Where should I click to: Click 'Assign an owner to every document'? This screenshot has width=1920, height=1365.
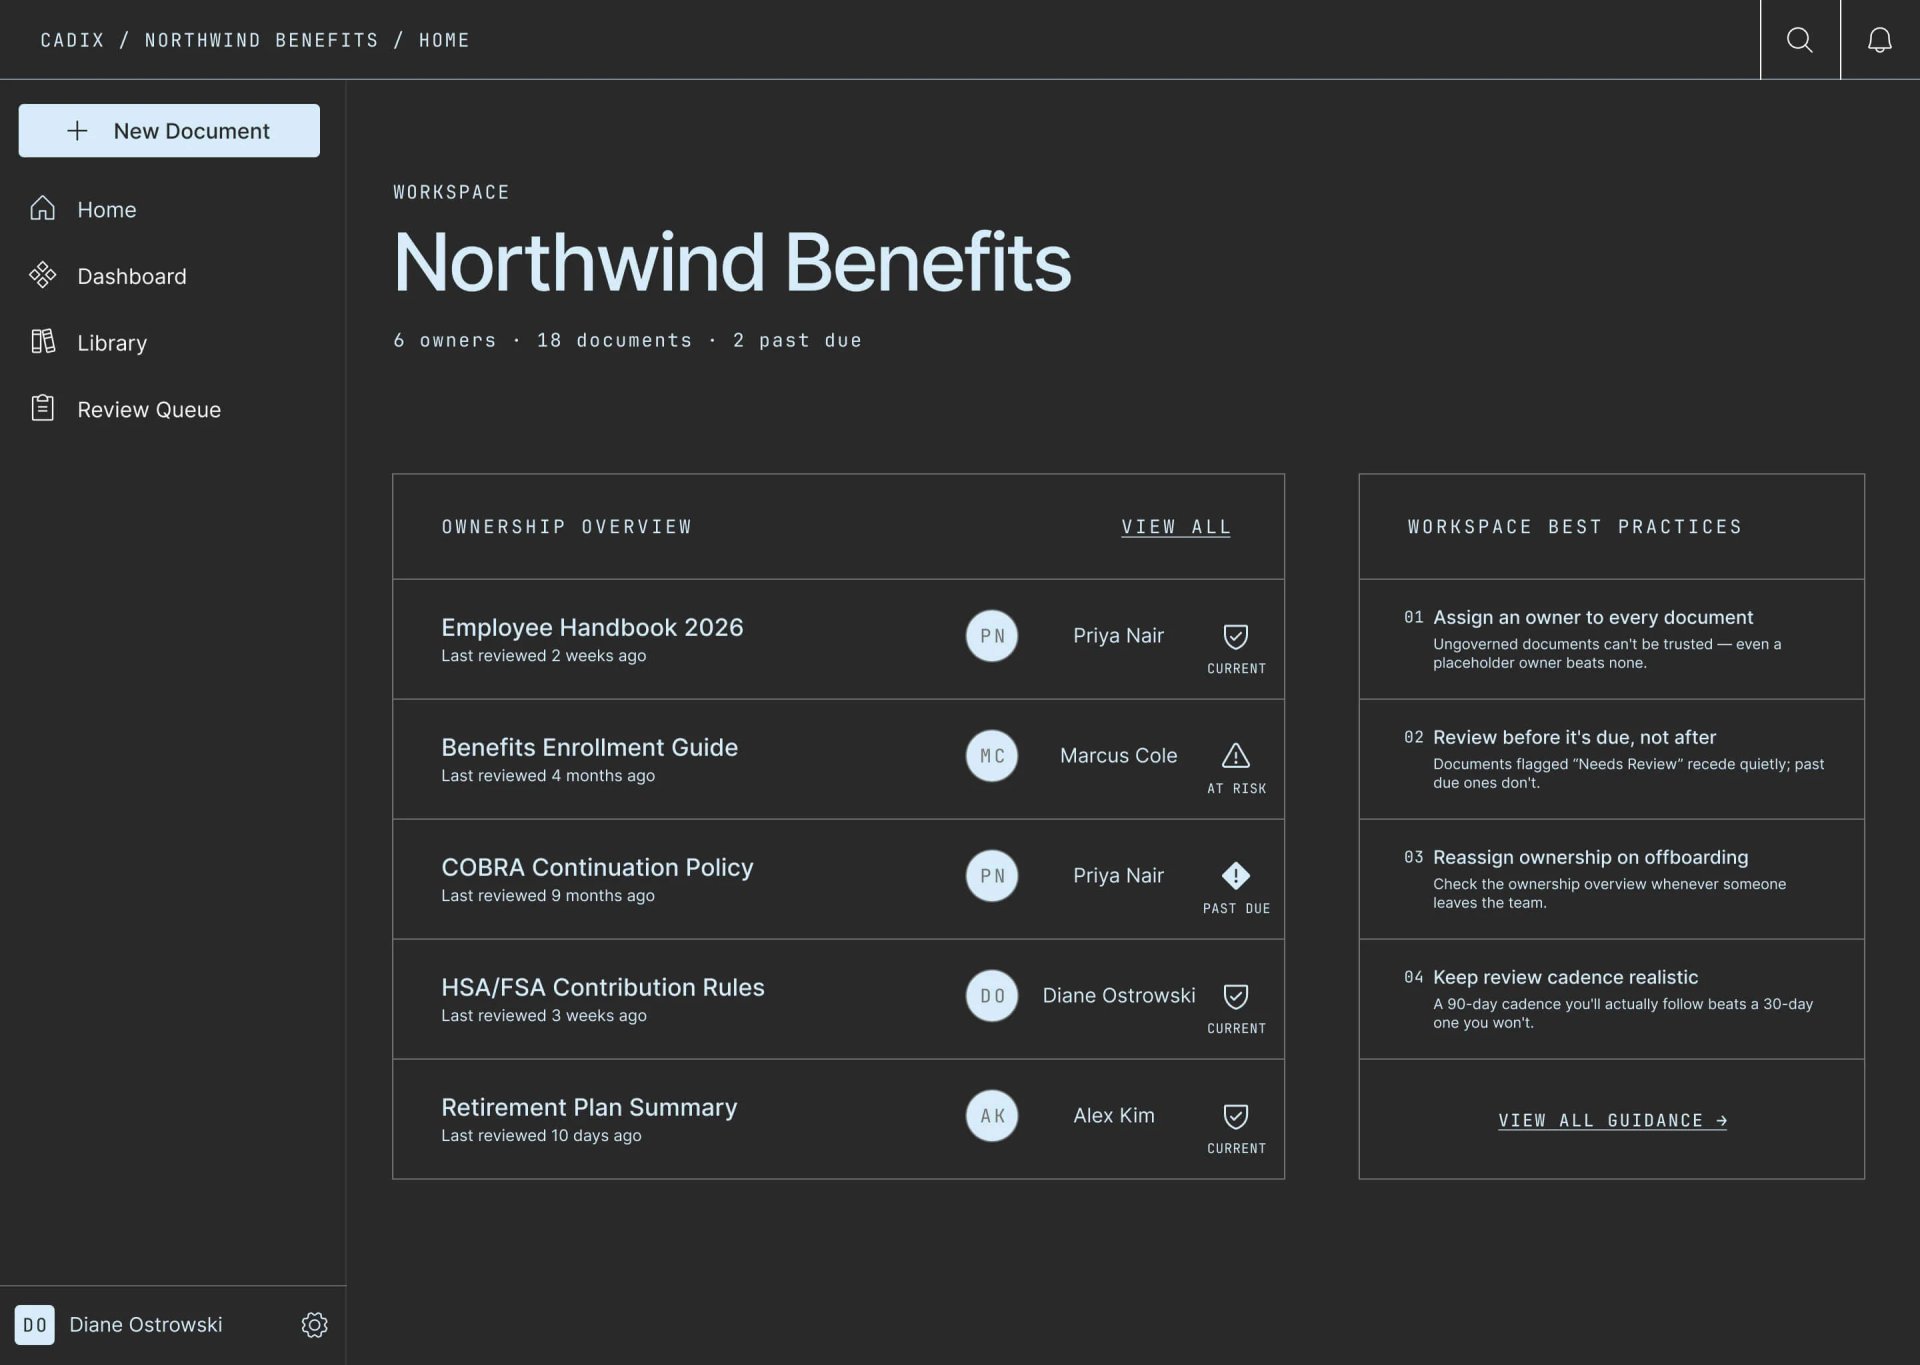click(1593, 618)
